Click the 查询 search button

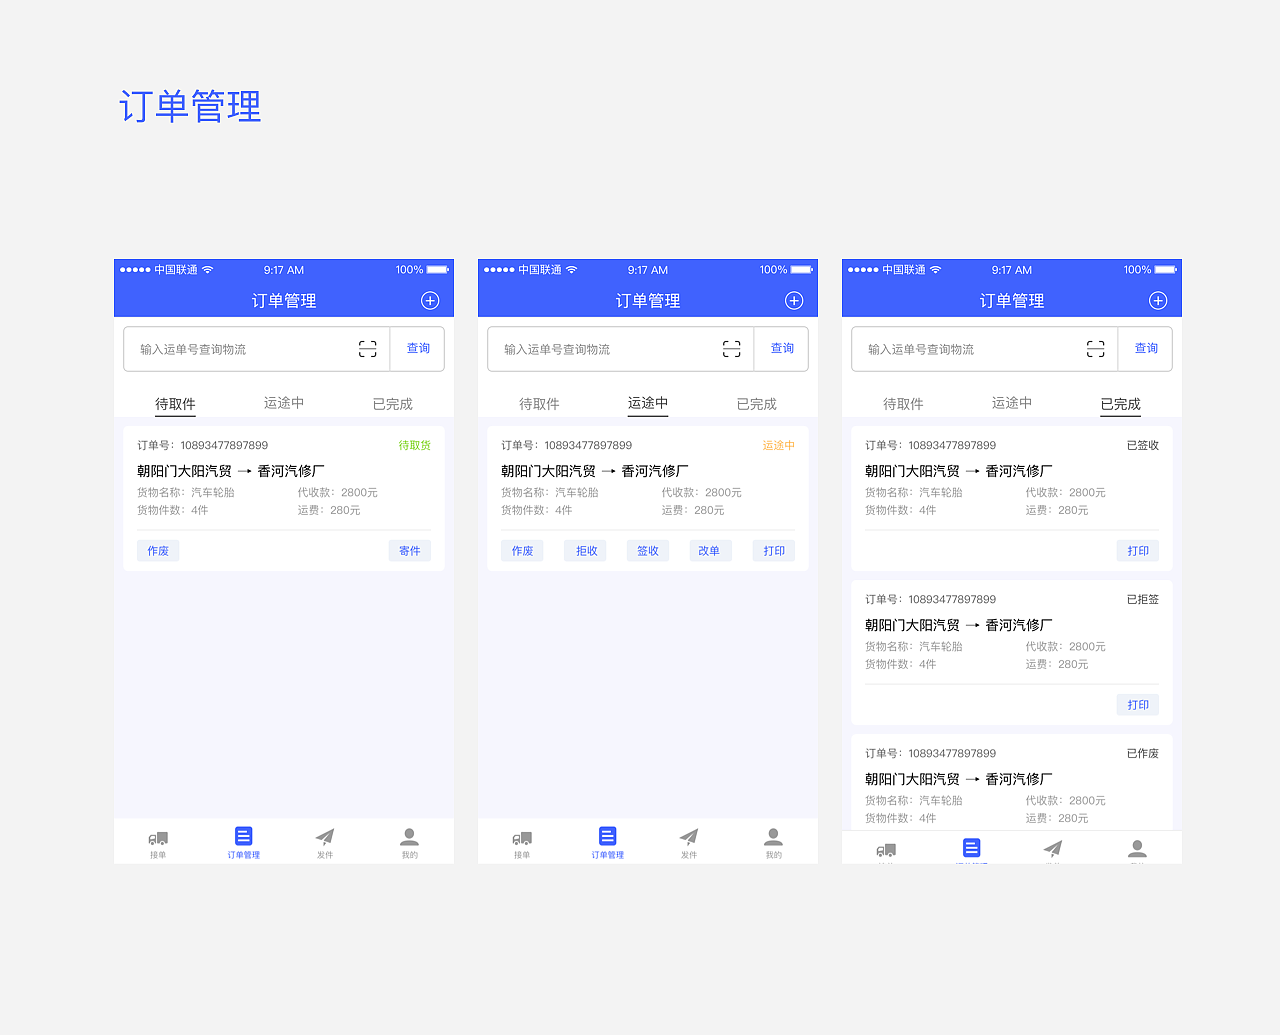pos(417,348)
